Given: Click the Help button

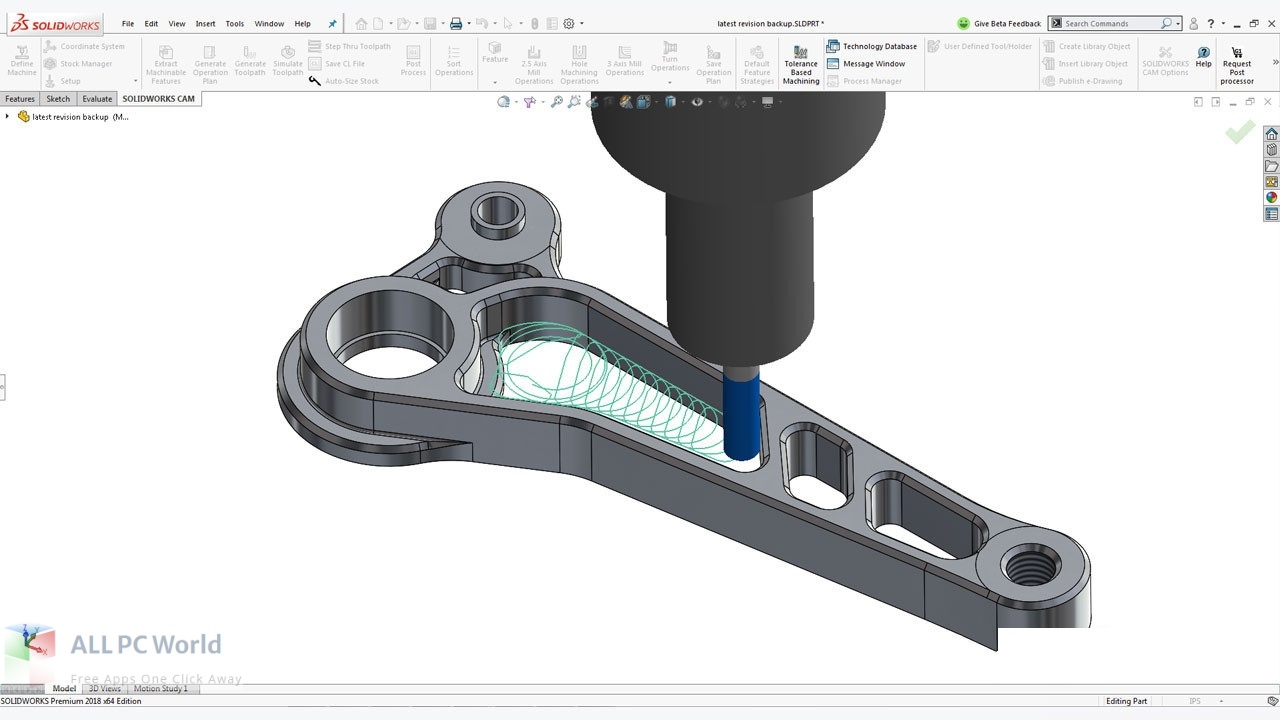Looking at the screenshot, I should pos(1203,60).
